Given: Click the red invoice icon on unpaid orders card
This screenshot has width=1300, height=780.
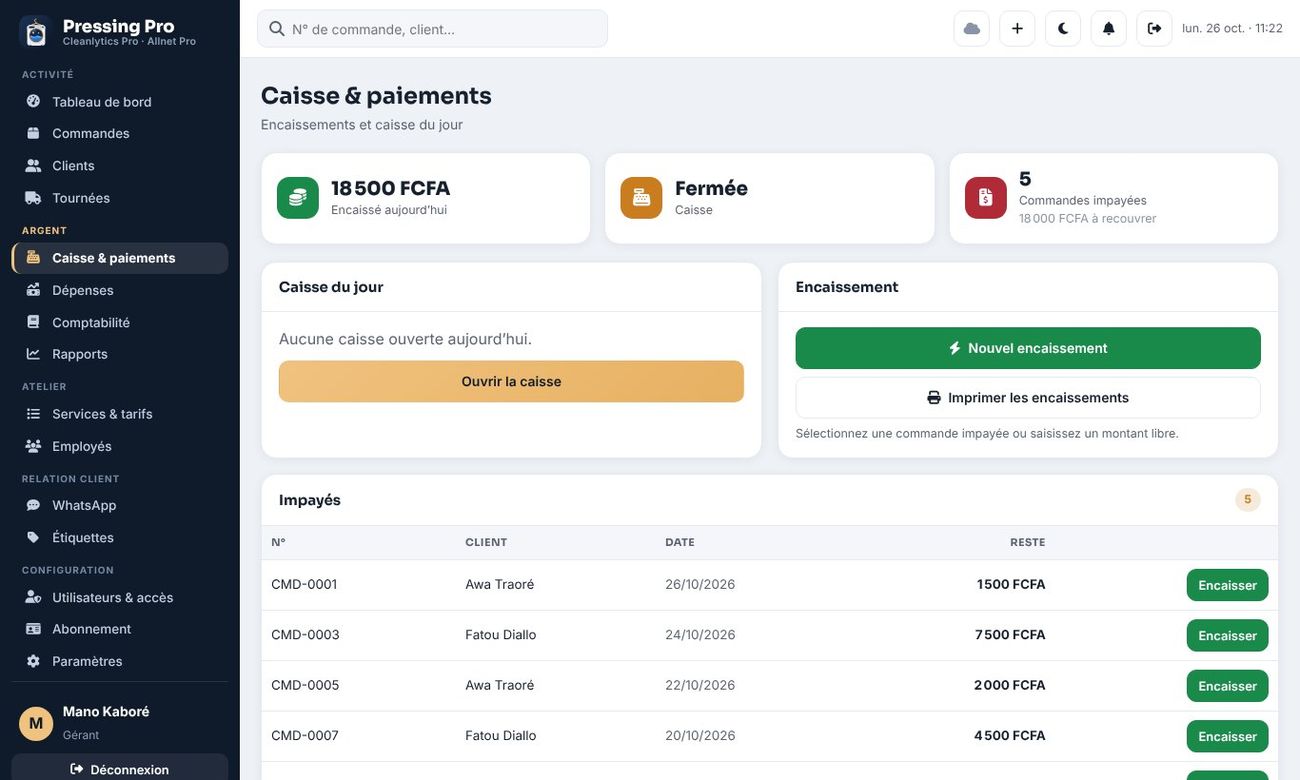Looking at the screenshot, I should (986, 198).
